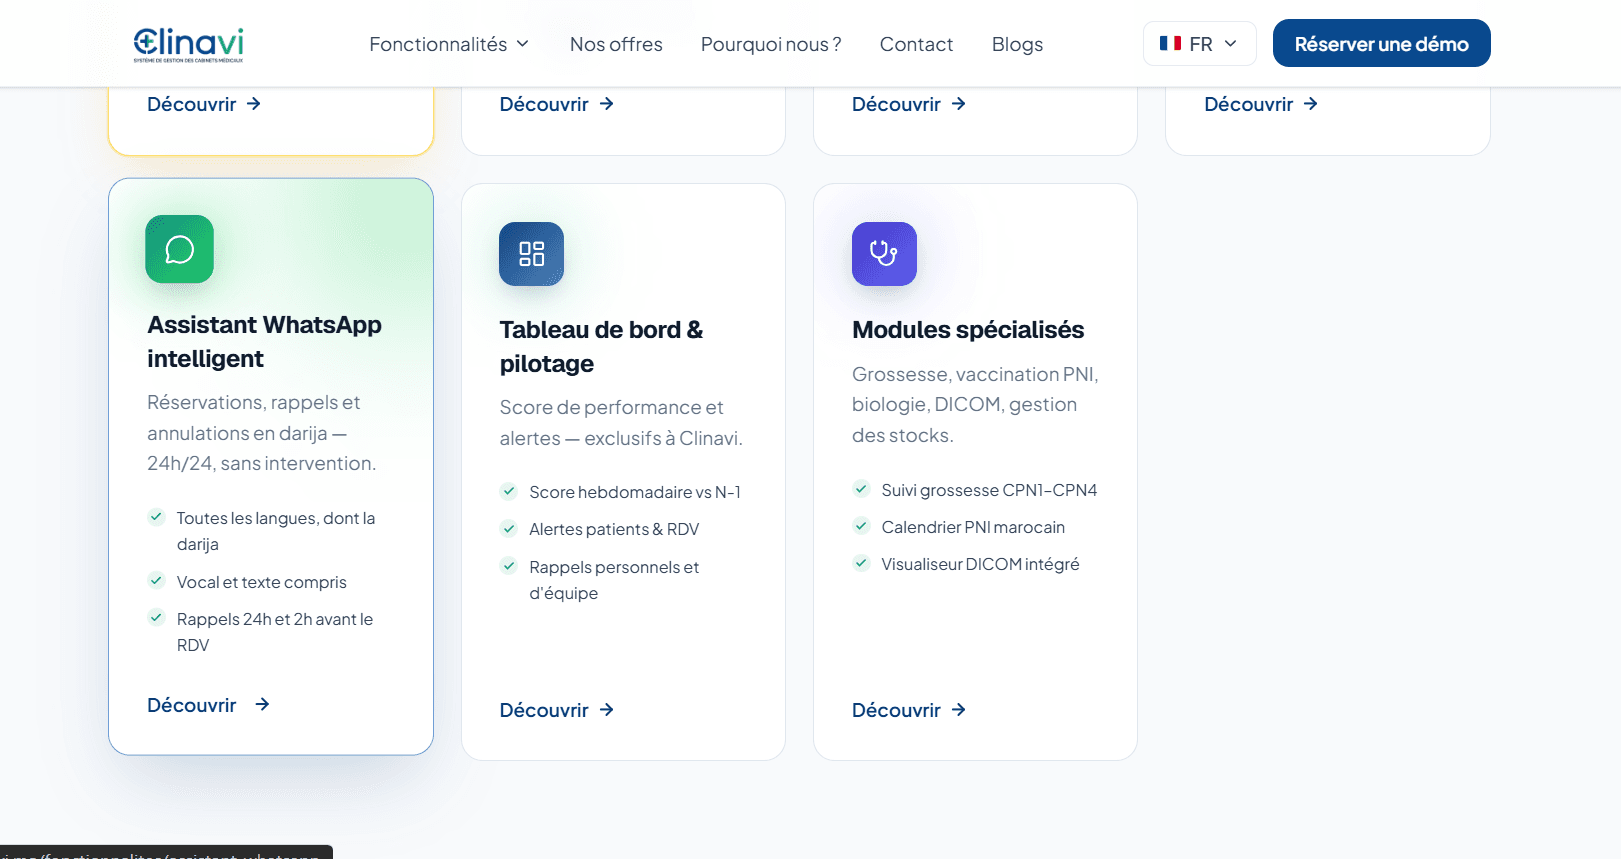Follow Découvrir in the Tableau de bord card
The height and width of the screenshot is (859, 1621).
point(557,710)
